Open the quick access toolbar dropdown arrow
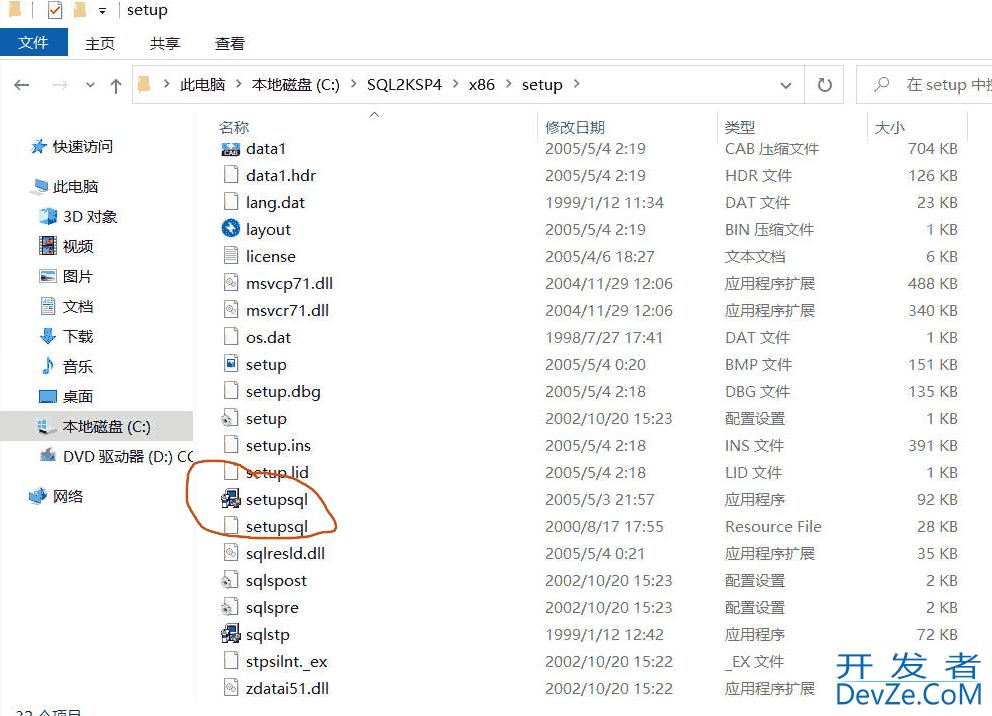Image resolution: width=992 pixels, height=716 pixels. pyautogui.click(x=102, y=11)
